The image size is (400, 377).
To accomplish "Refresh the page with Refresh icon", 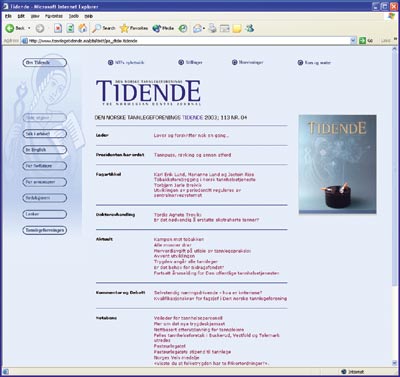I will click(x=70, y=28).
